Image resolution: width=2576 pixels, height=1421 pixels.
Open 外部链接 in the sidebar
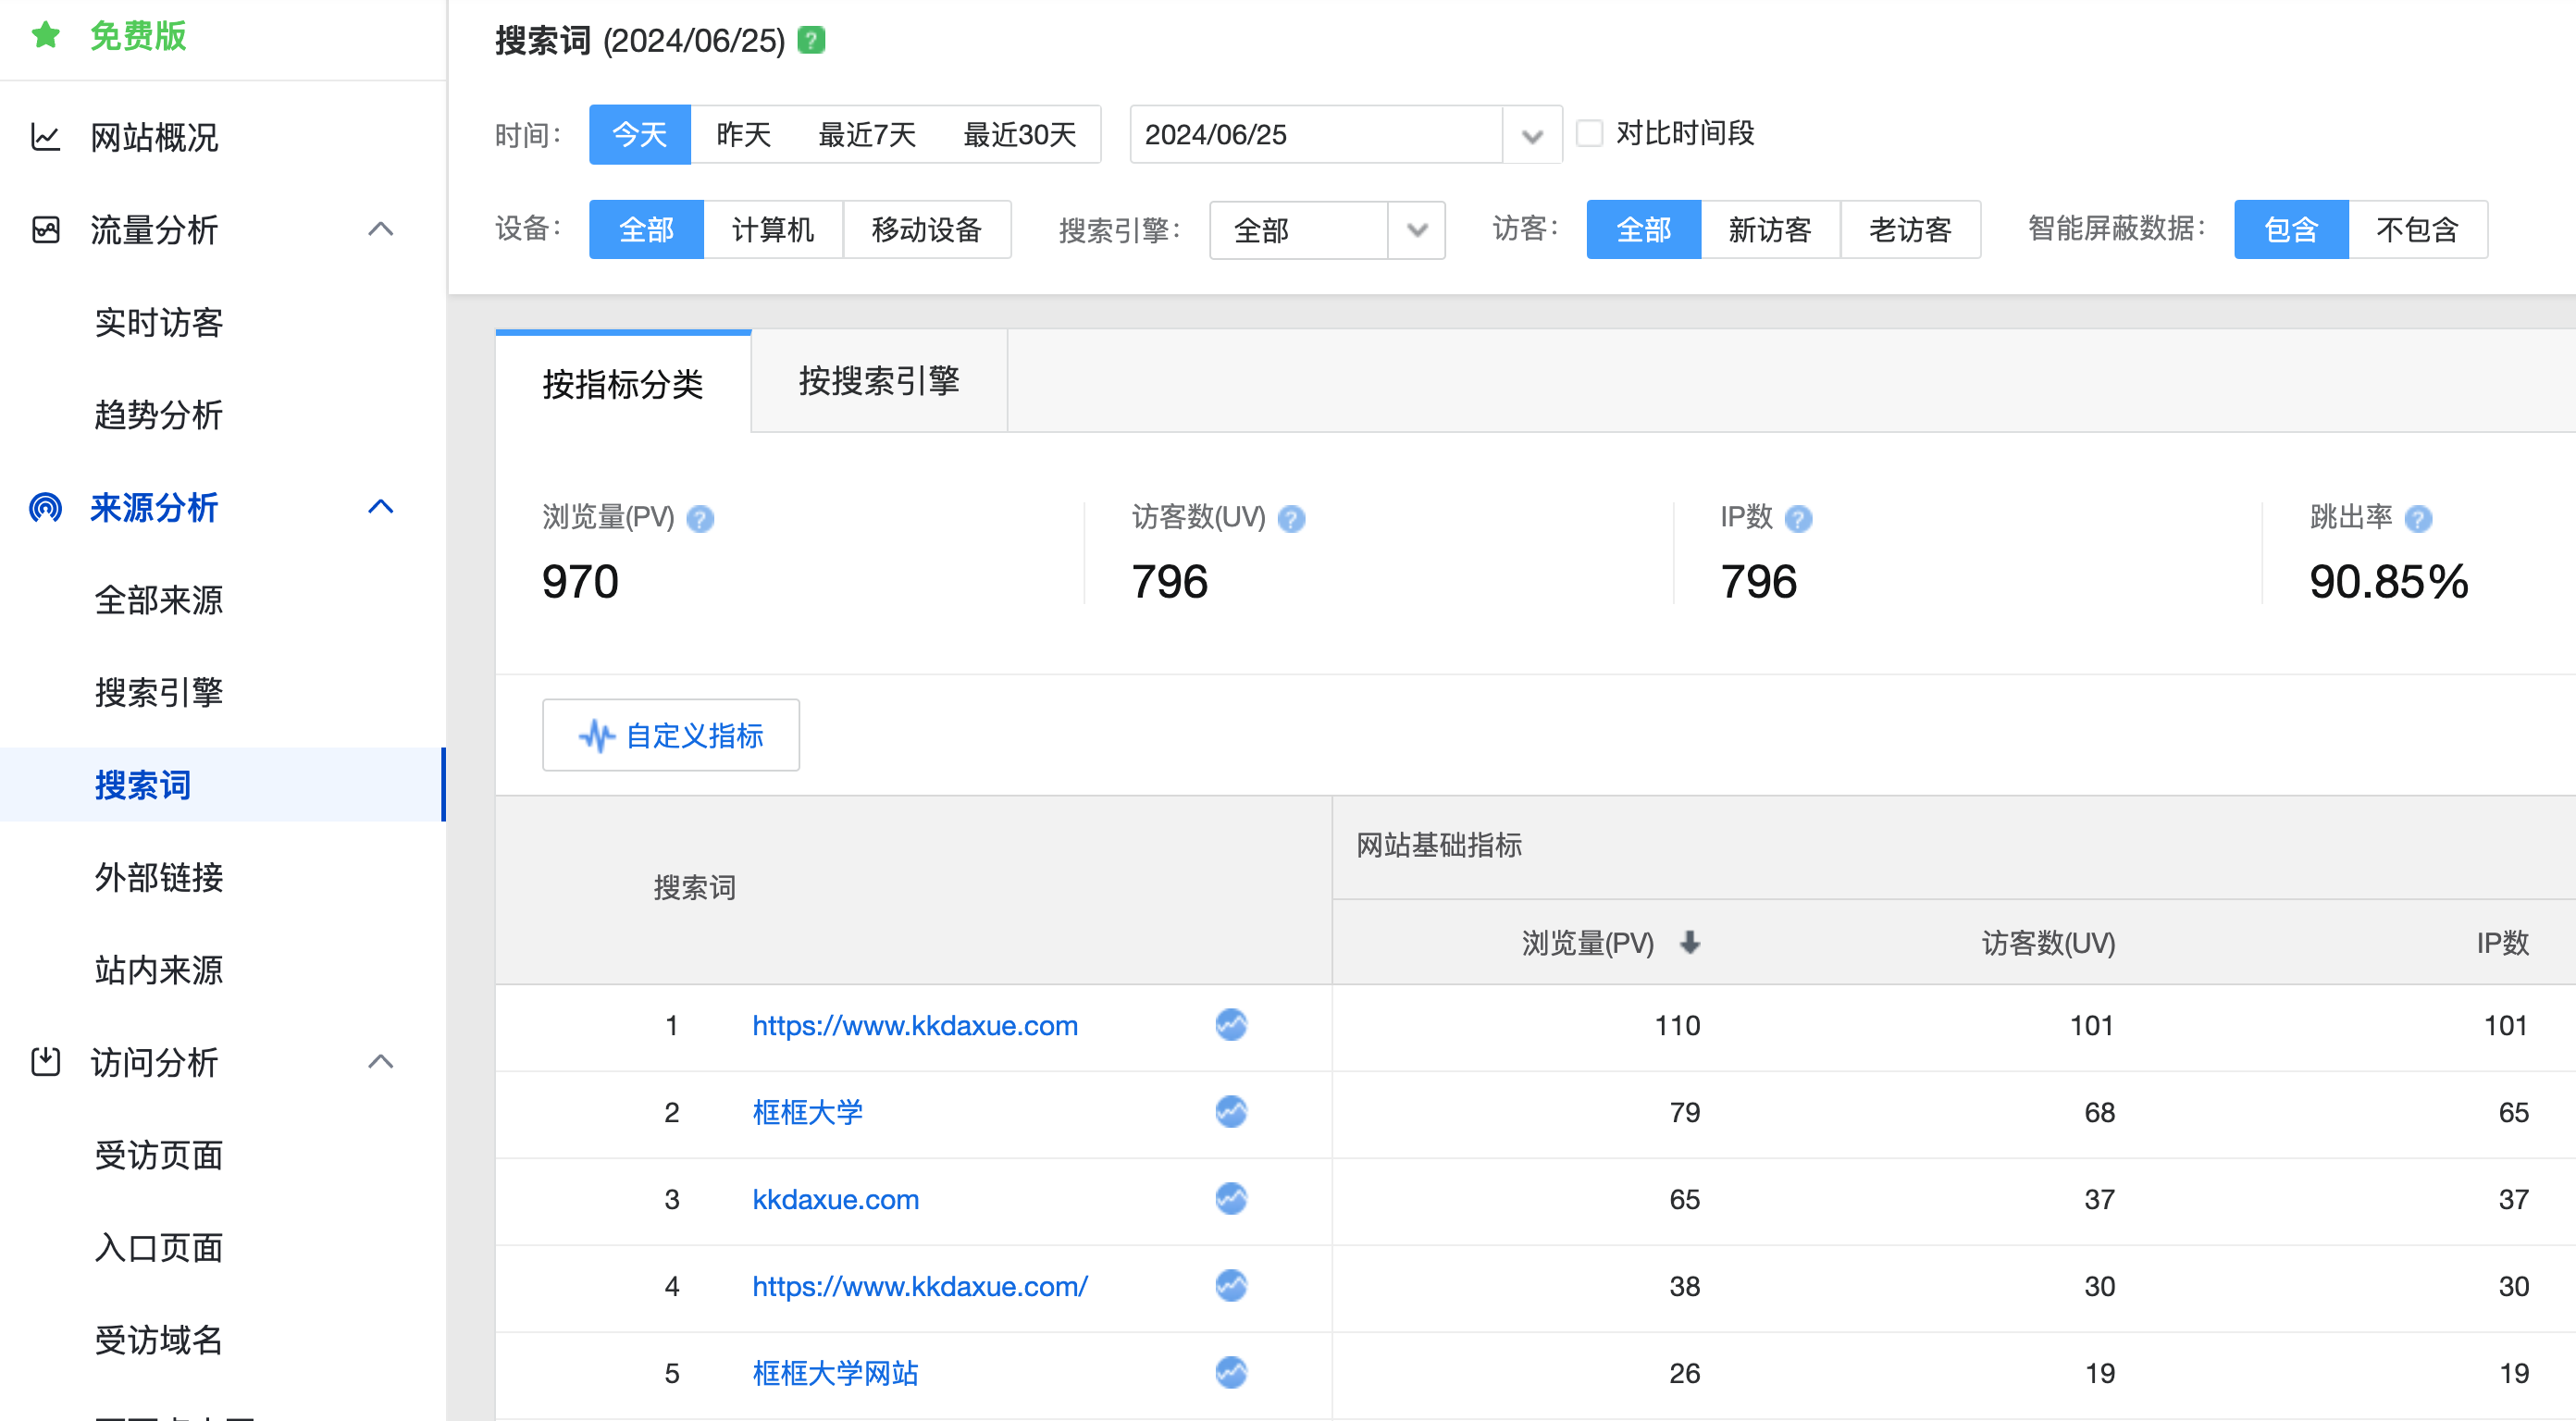click(159, 877)
